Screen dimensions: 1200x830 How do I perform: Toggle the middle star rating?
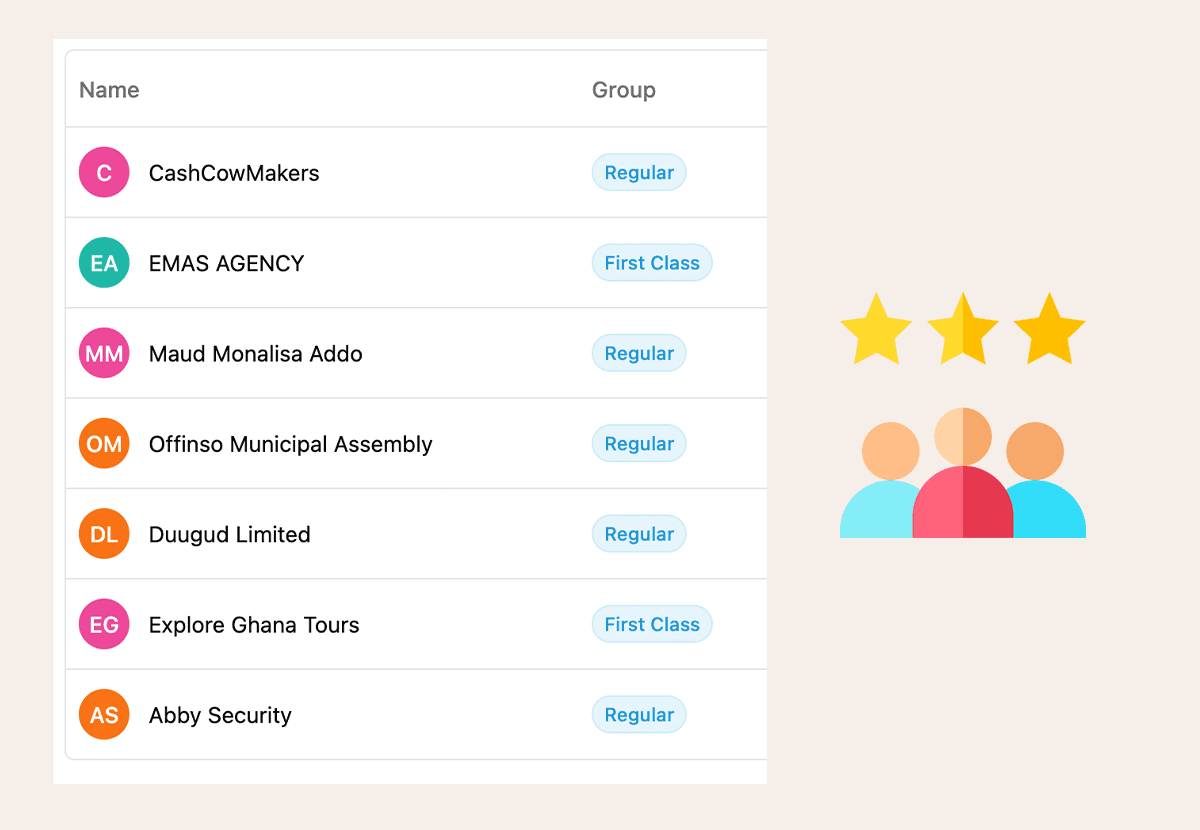963,327
